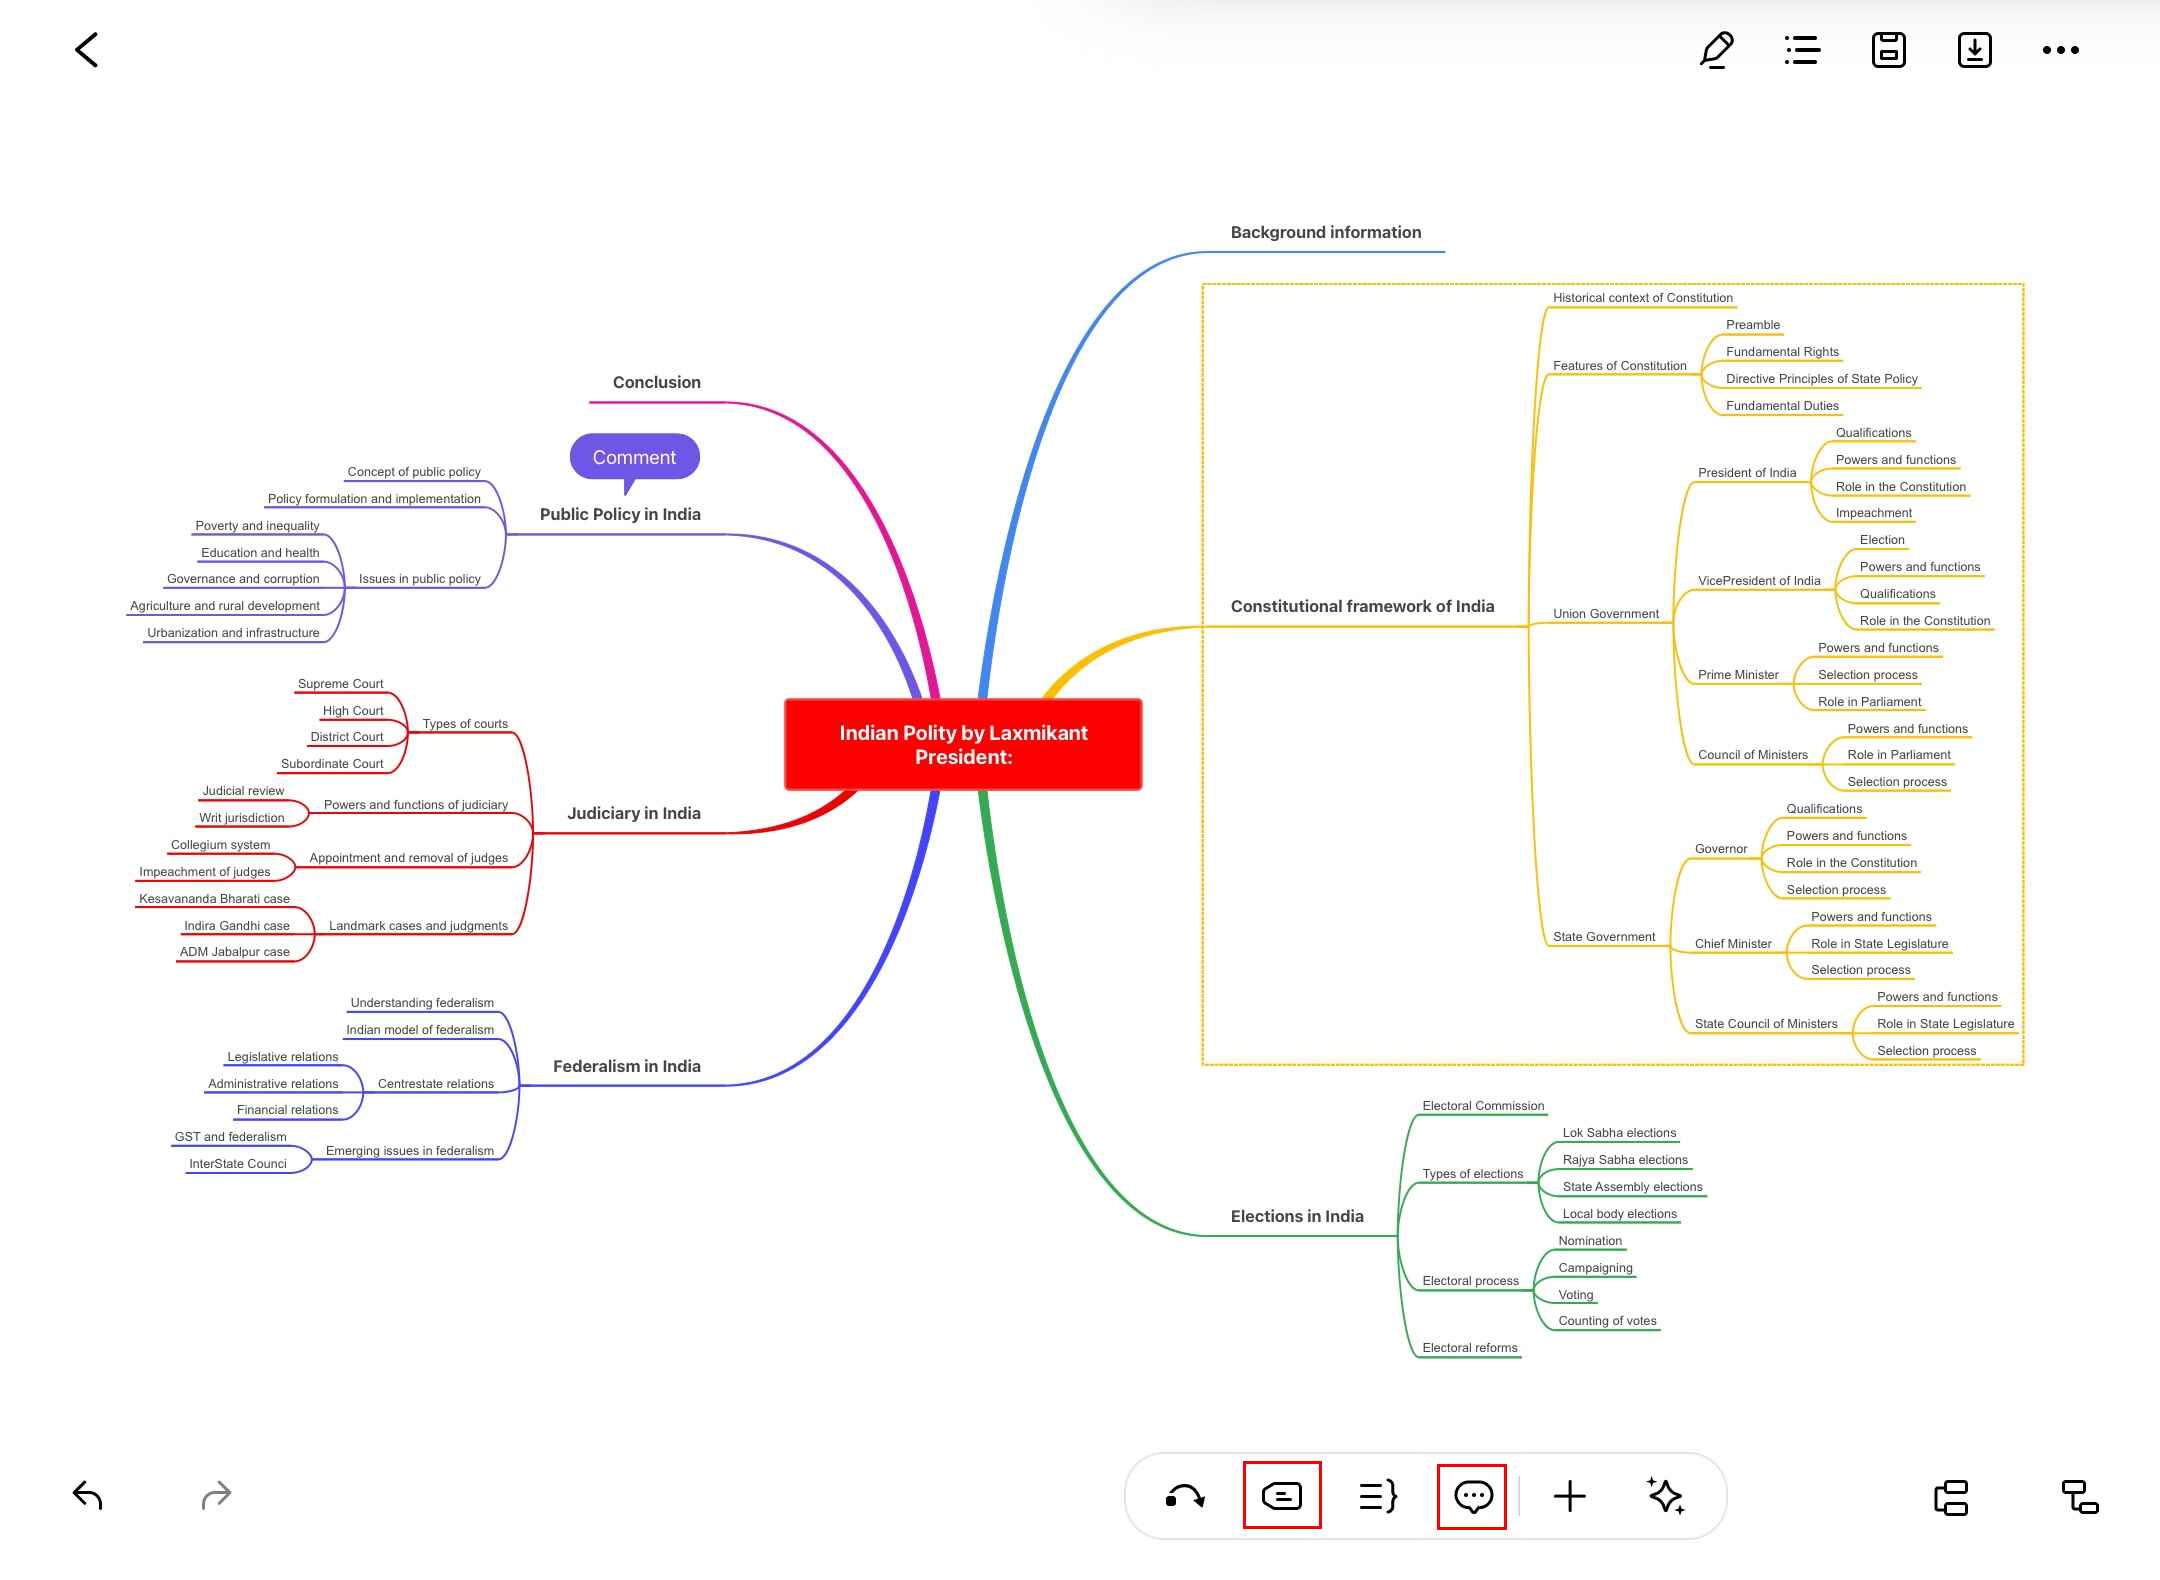Click the comment bubble tool
This screenshot has height=1580, width=2160.
pyautogui.click(x=1473, y=1496)
